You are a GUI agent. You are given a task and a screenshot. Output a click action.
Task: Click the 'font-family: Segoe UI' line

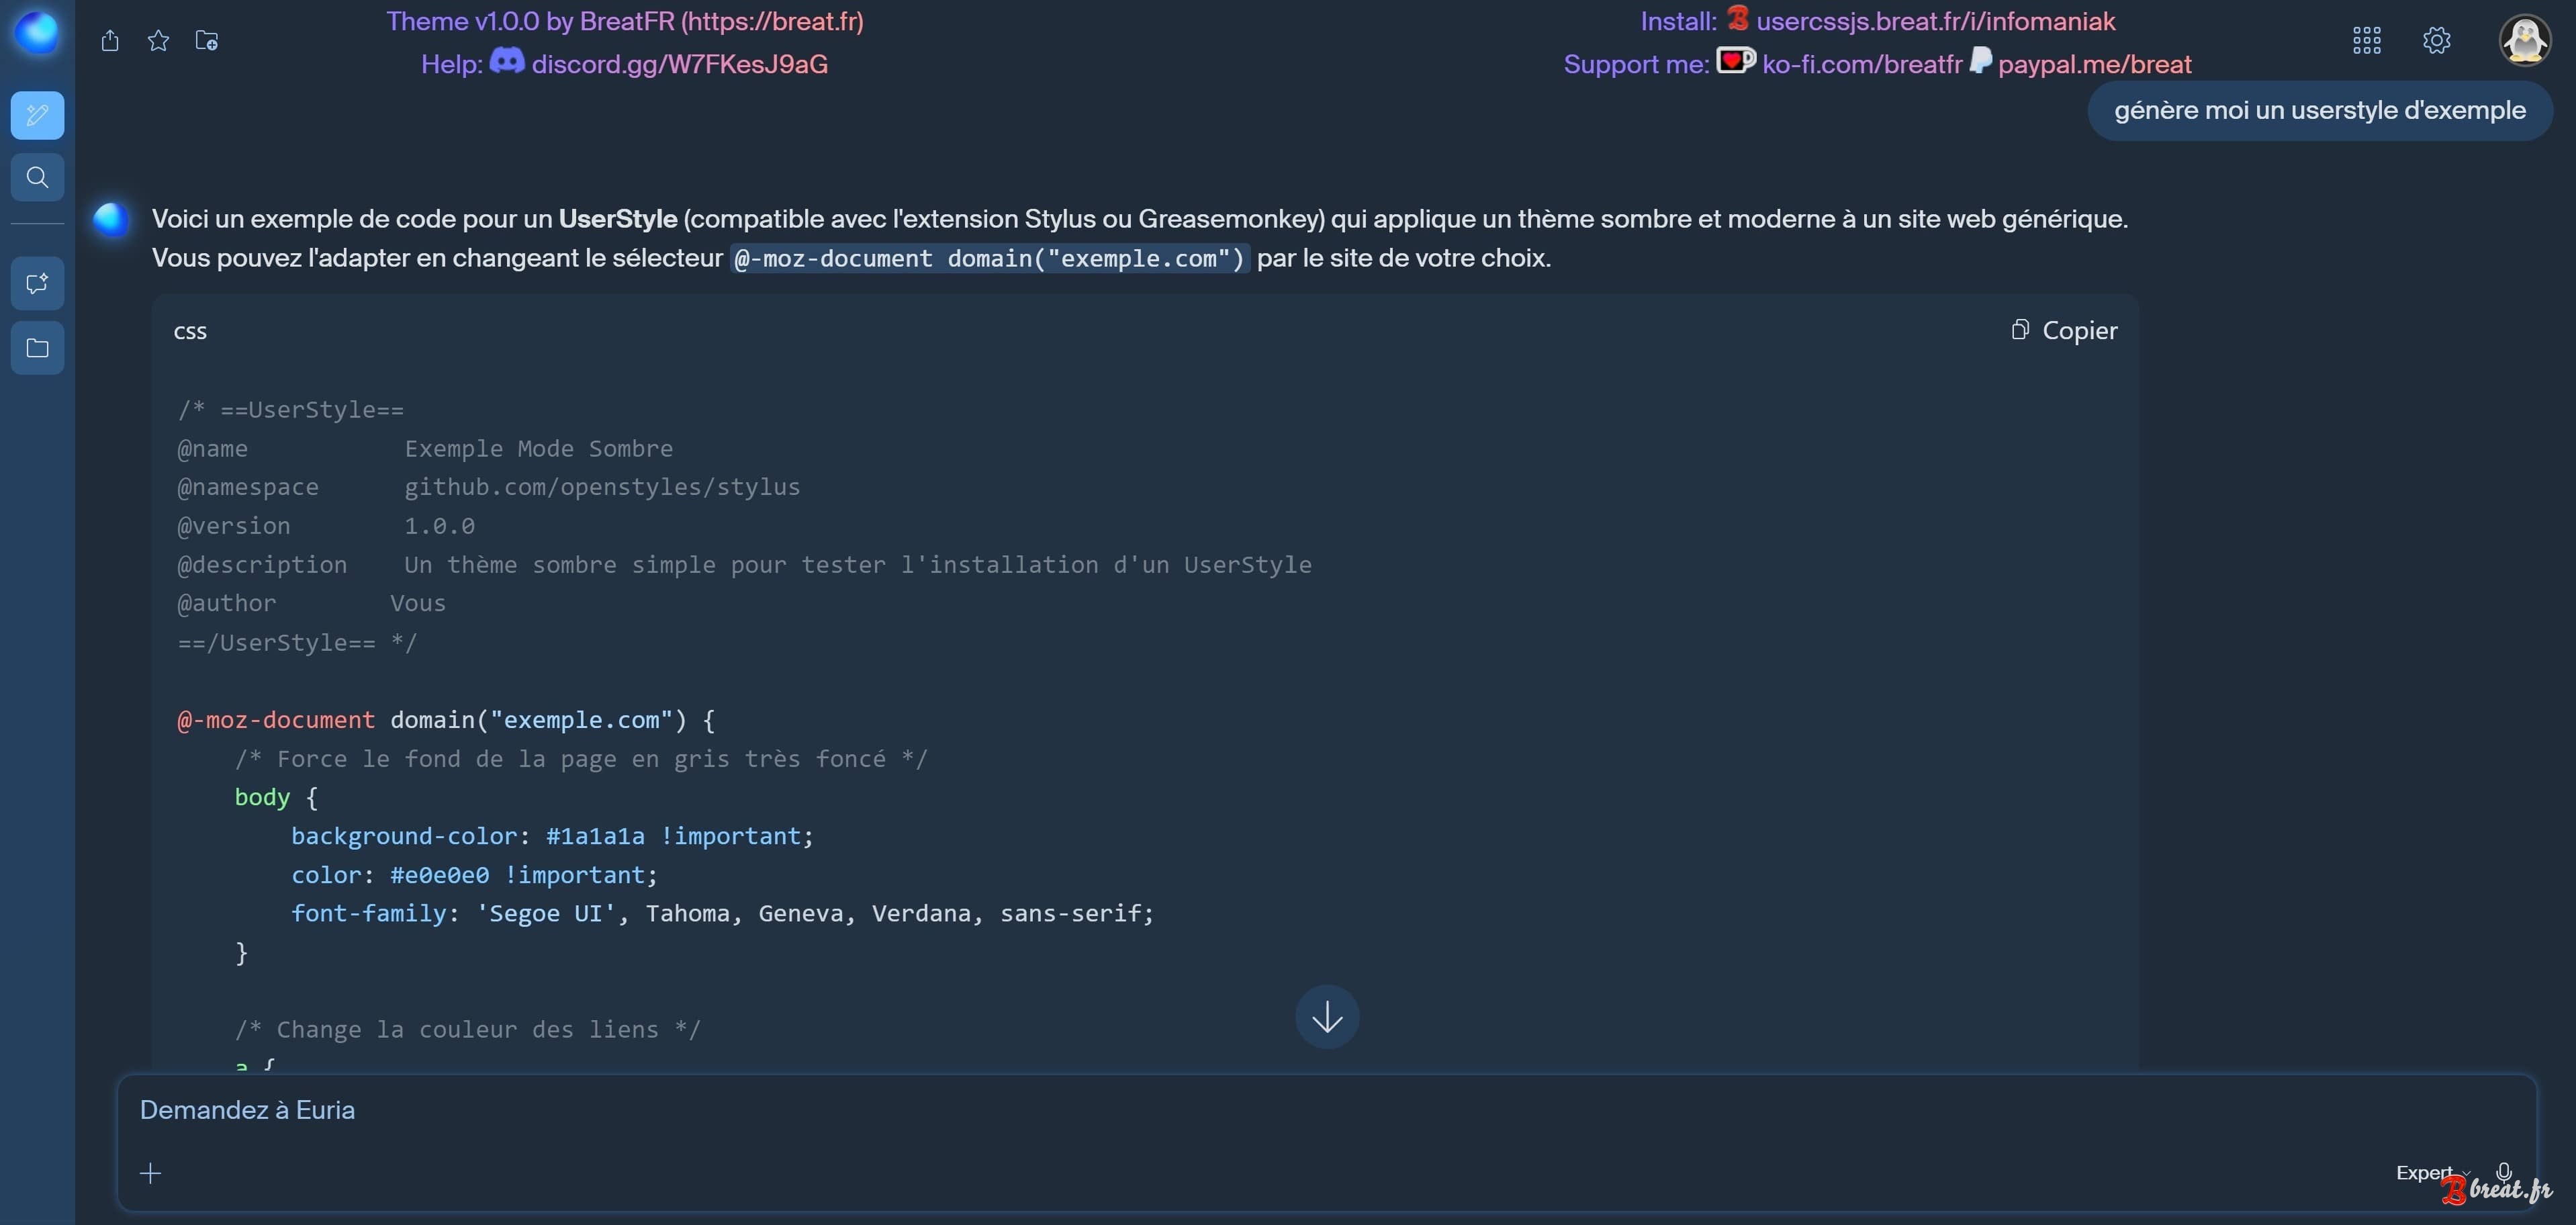pyautogui.click(x=722, y=913)
